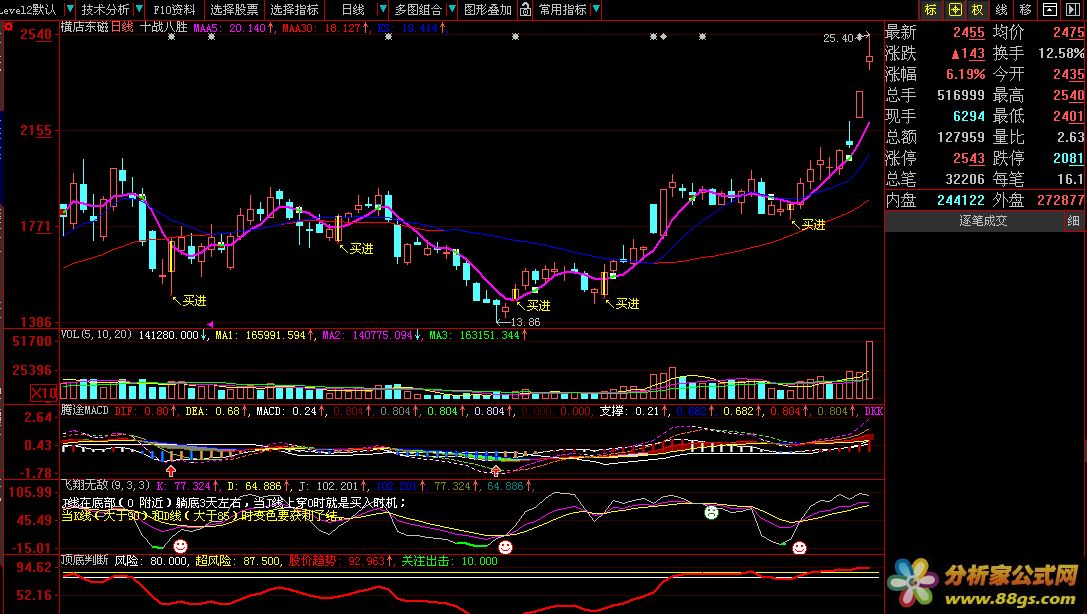This screenshot has width=1087, height=614.
Task: Click the green sad face on KDJ panel
Action: coord(711,513)
